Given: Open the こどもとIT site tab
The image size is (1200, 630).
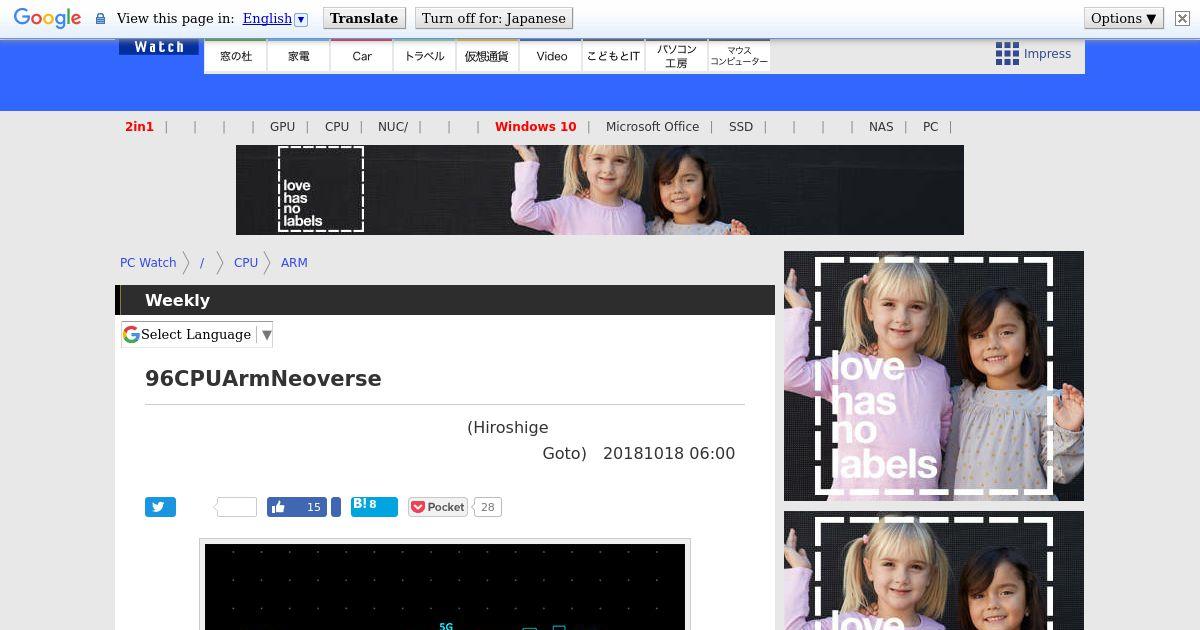Looking at the screenshot, I should point(613,56).
